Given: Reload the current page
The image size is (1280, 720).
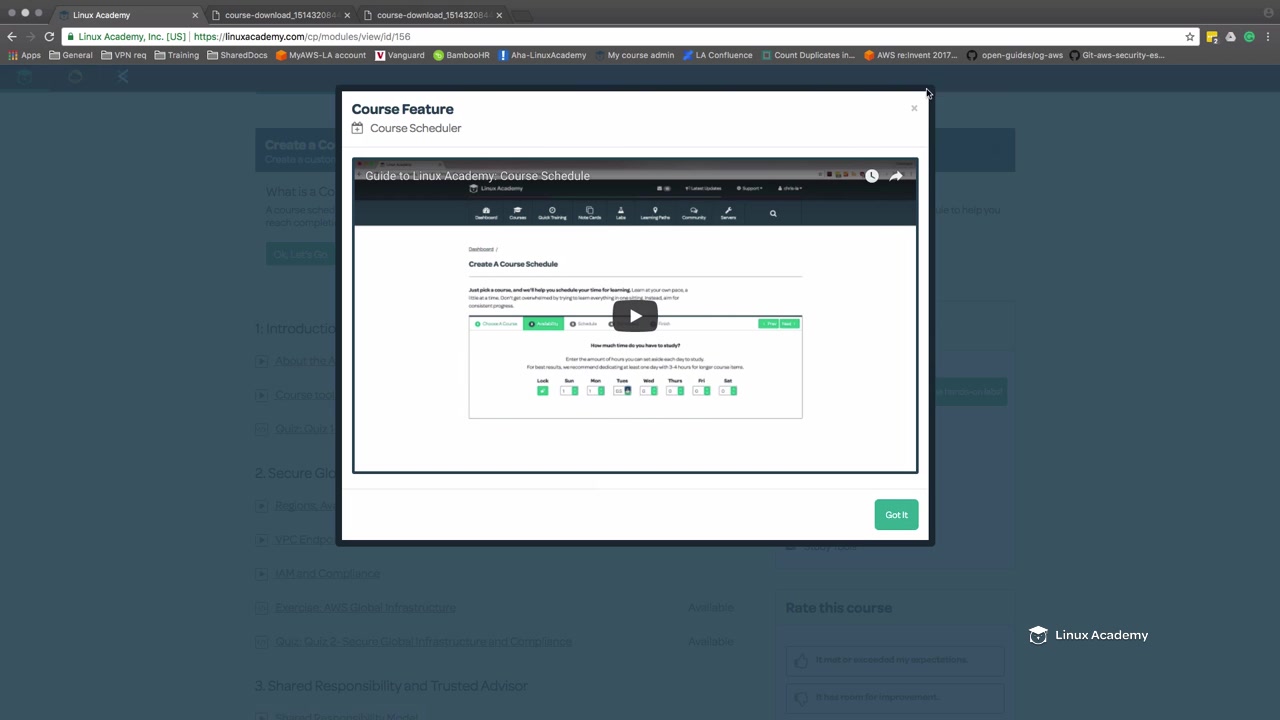Looking at the screenshot, I should [x=49, y=36].
